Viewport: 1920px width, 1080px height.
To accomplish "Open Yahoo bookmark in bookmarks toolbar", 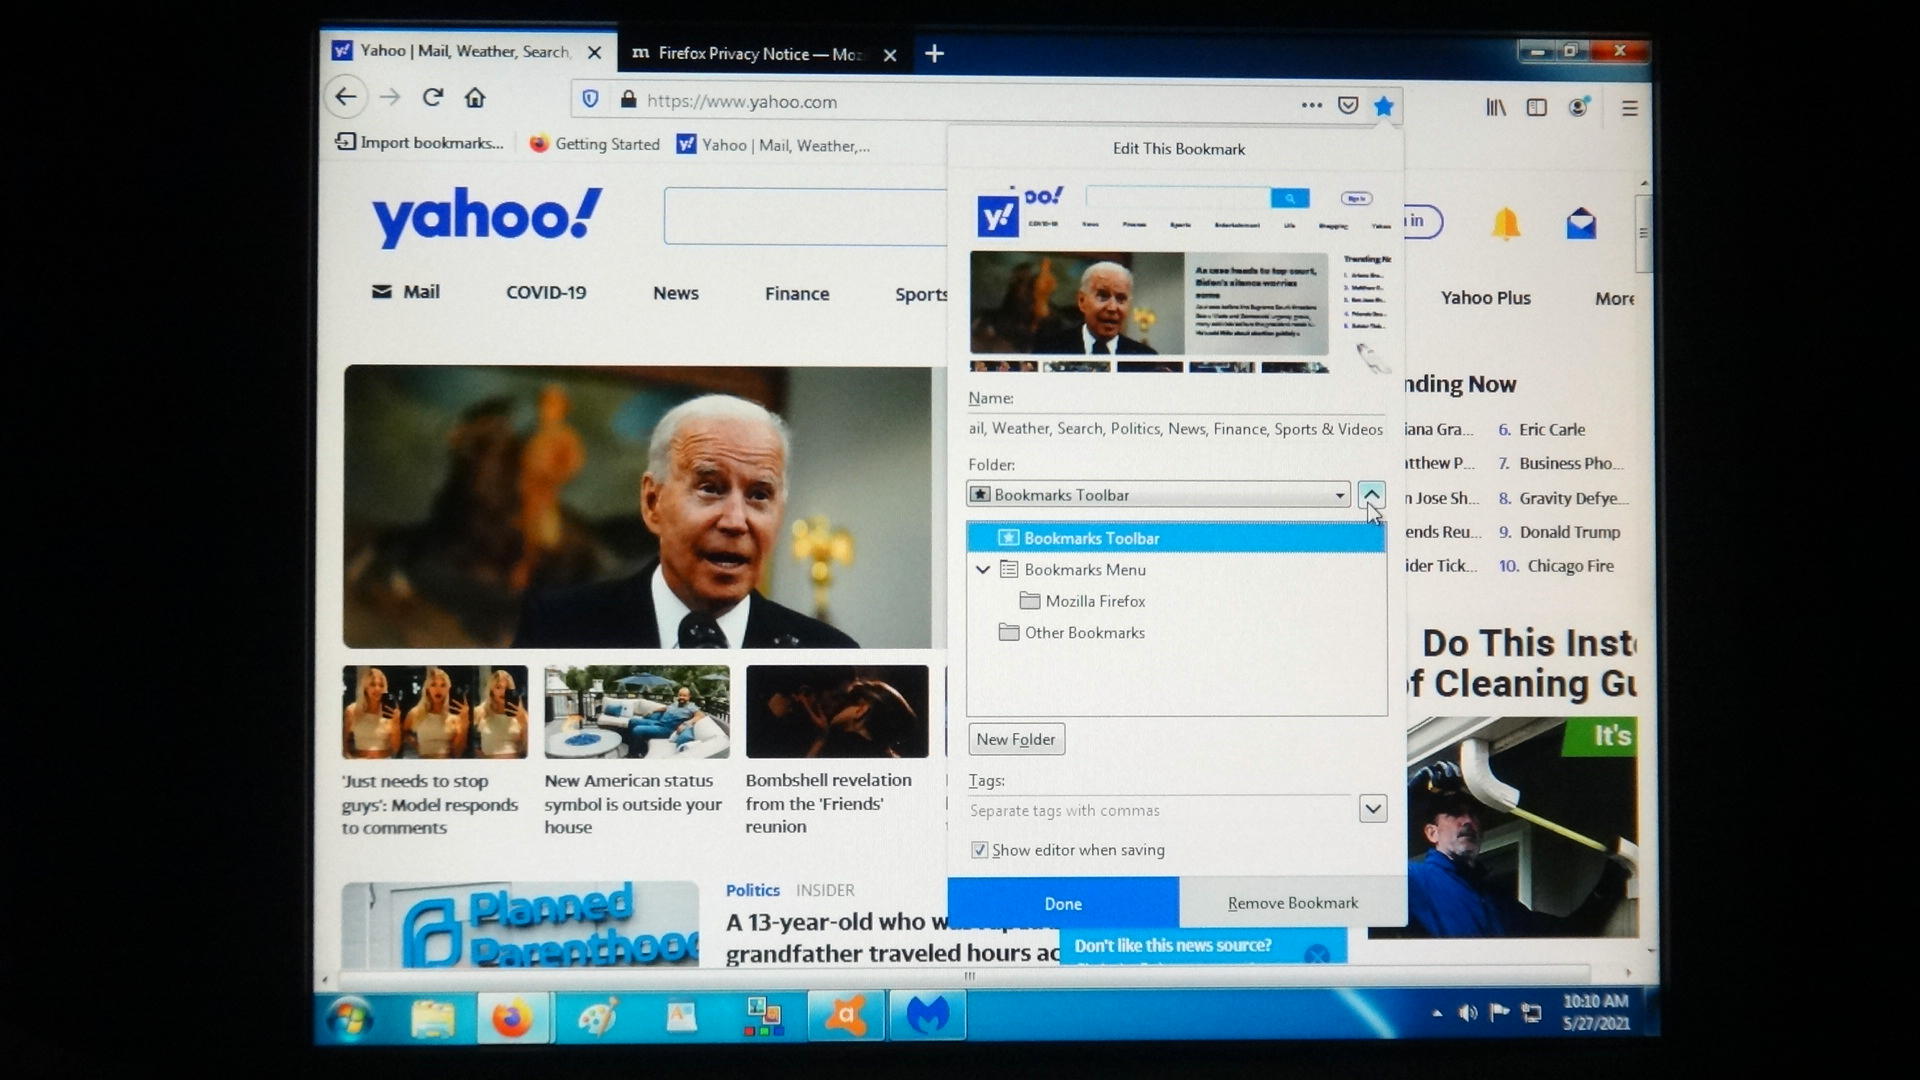I will 773,145.
